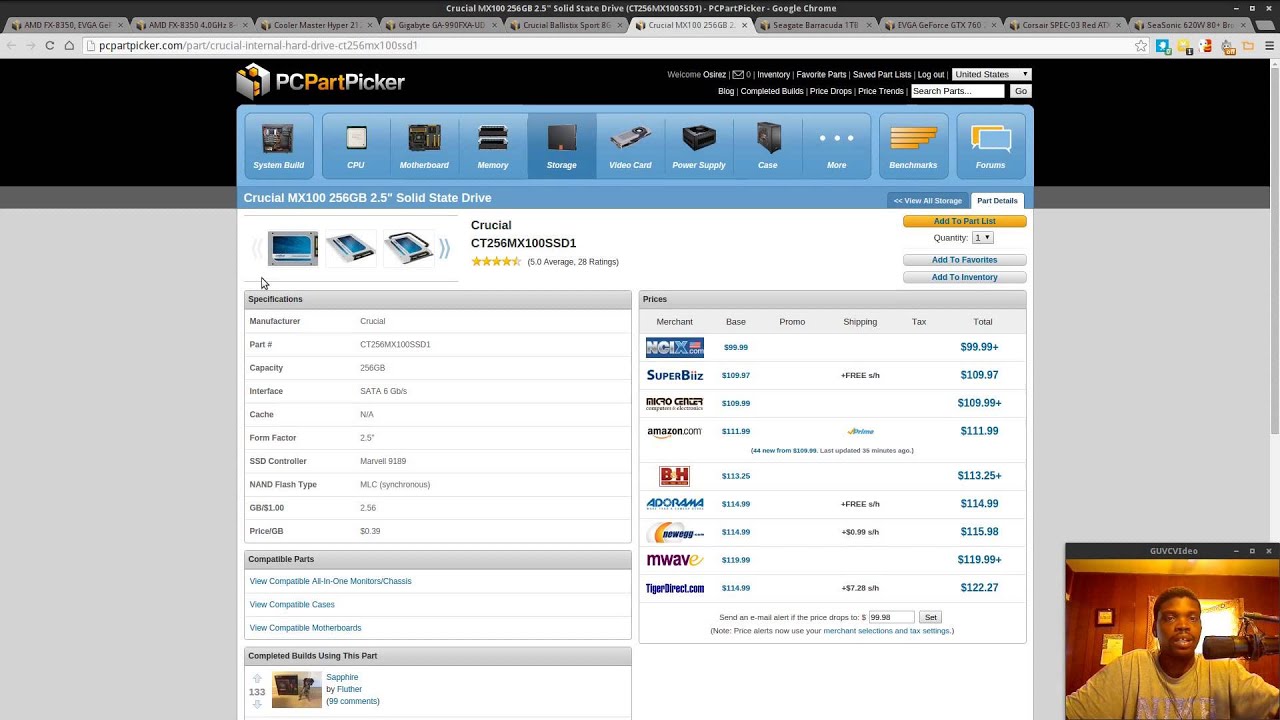Click the NCIX $99.99+ total price

coord(979,347)
